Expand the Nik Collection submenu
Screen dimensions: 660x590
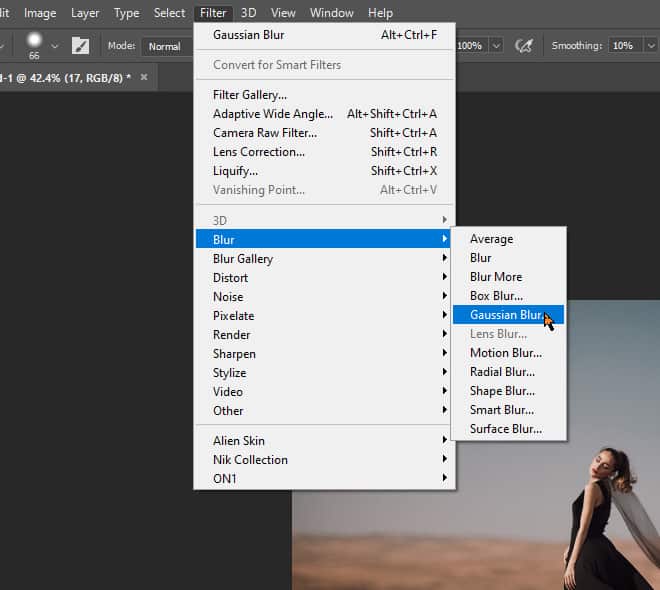coord(325,460)
